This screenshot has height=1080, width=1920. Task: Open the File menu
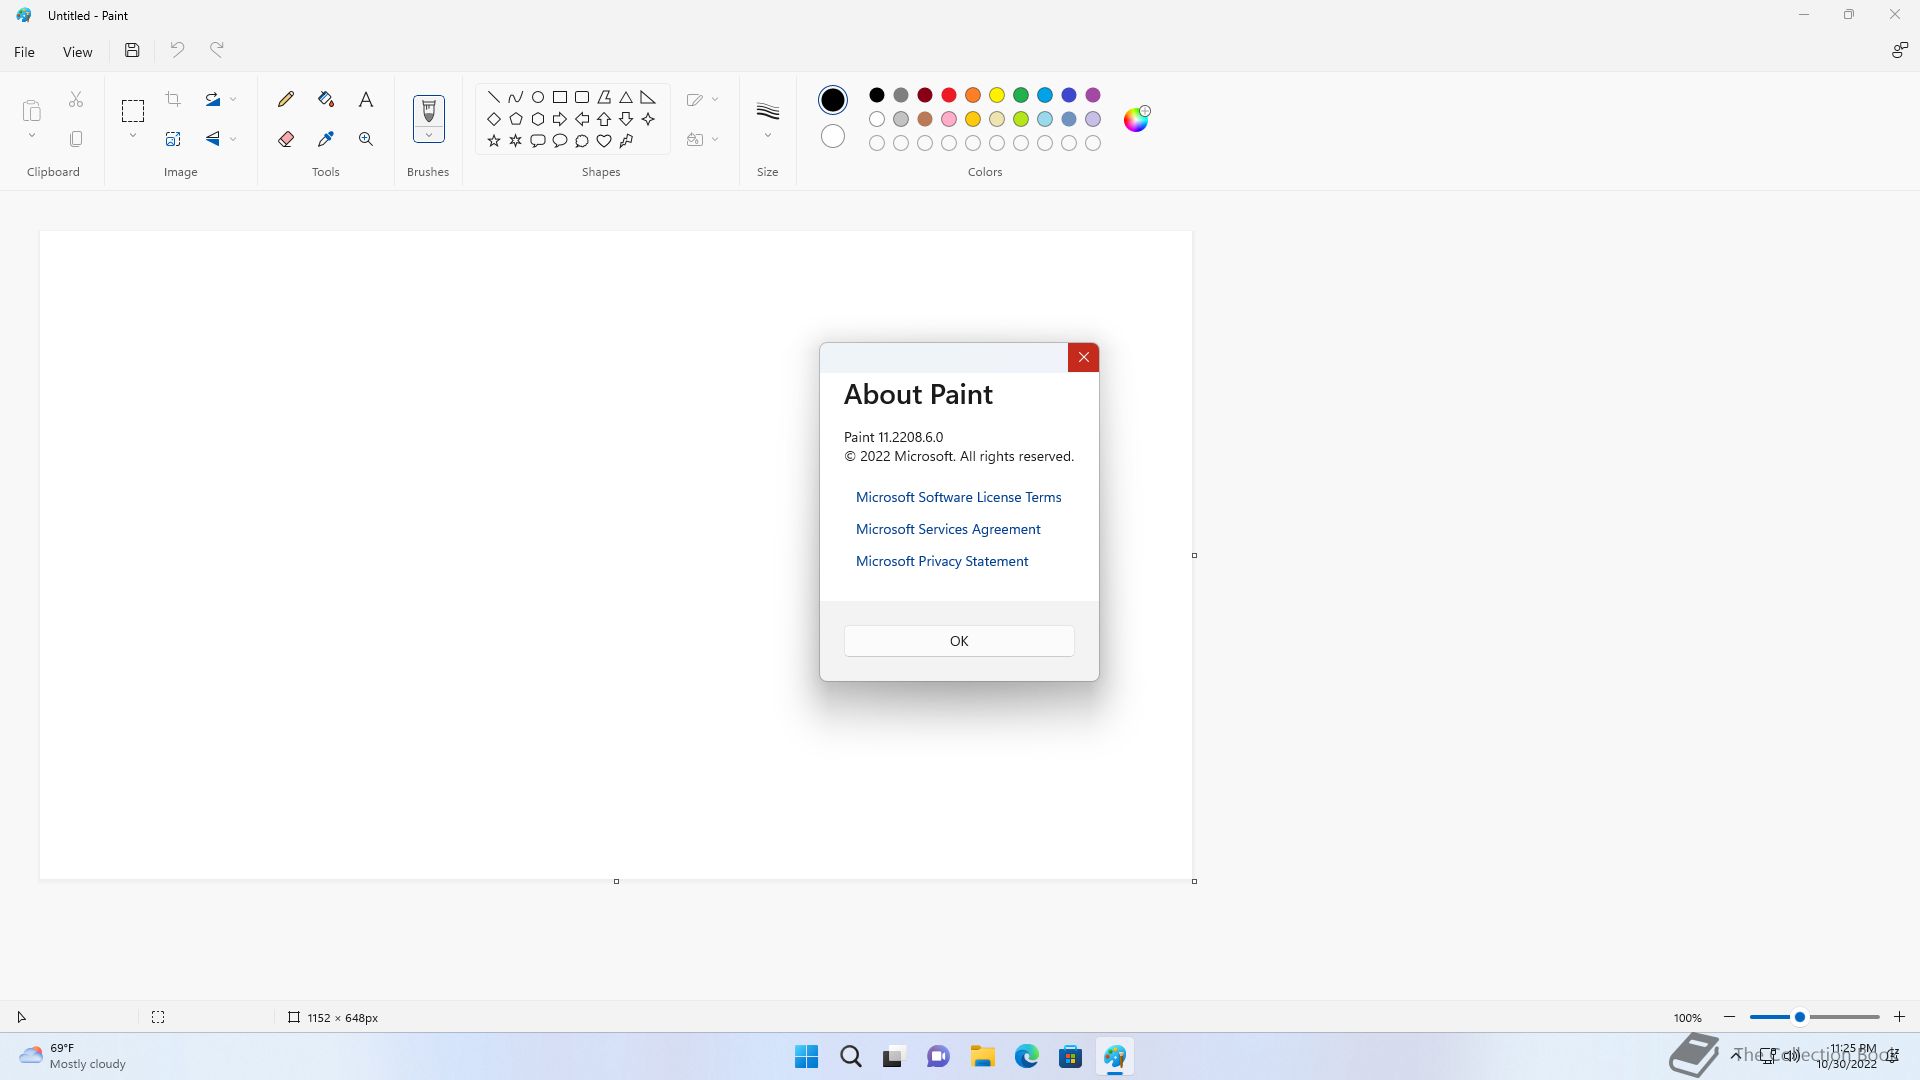pyautogui.click(x=25, y=52)
